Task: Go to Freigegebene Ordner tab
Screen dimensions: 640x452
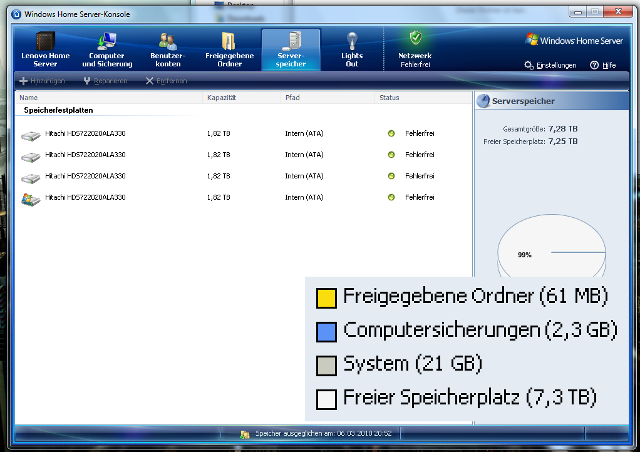Action: [x=229, y=49]
